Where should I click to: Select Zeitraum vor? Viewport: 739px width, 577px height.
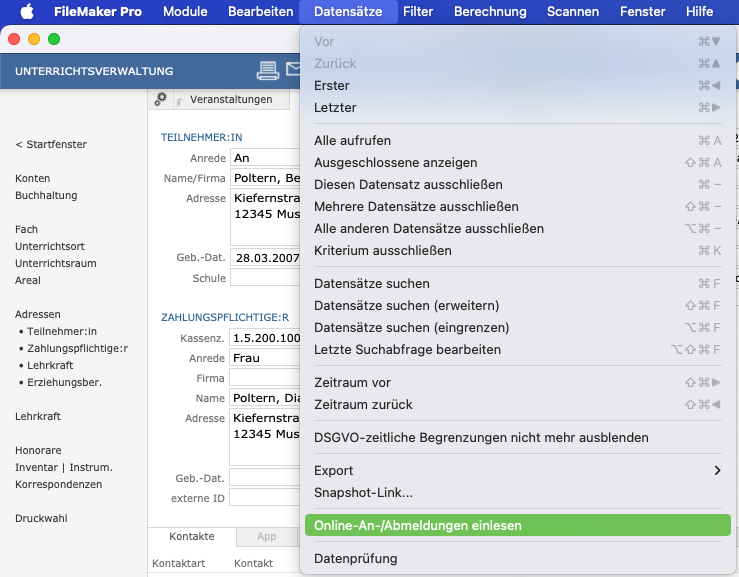coord(518,382)
